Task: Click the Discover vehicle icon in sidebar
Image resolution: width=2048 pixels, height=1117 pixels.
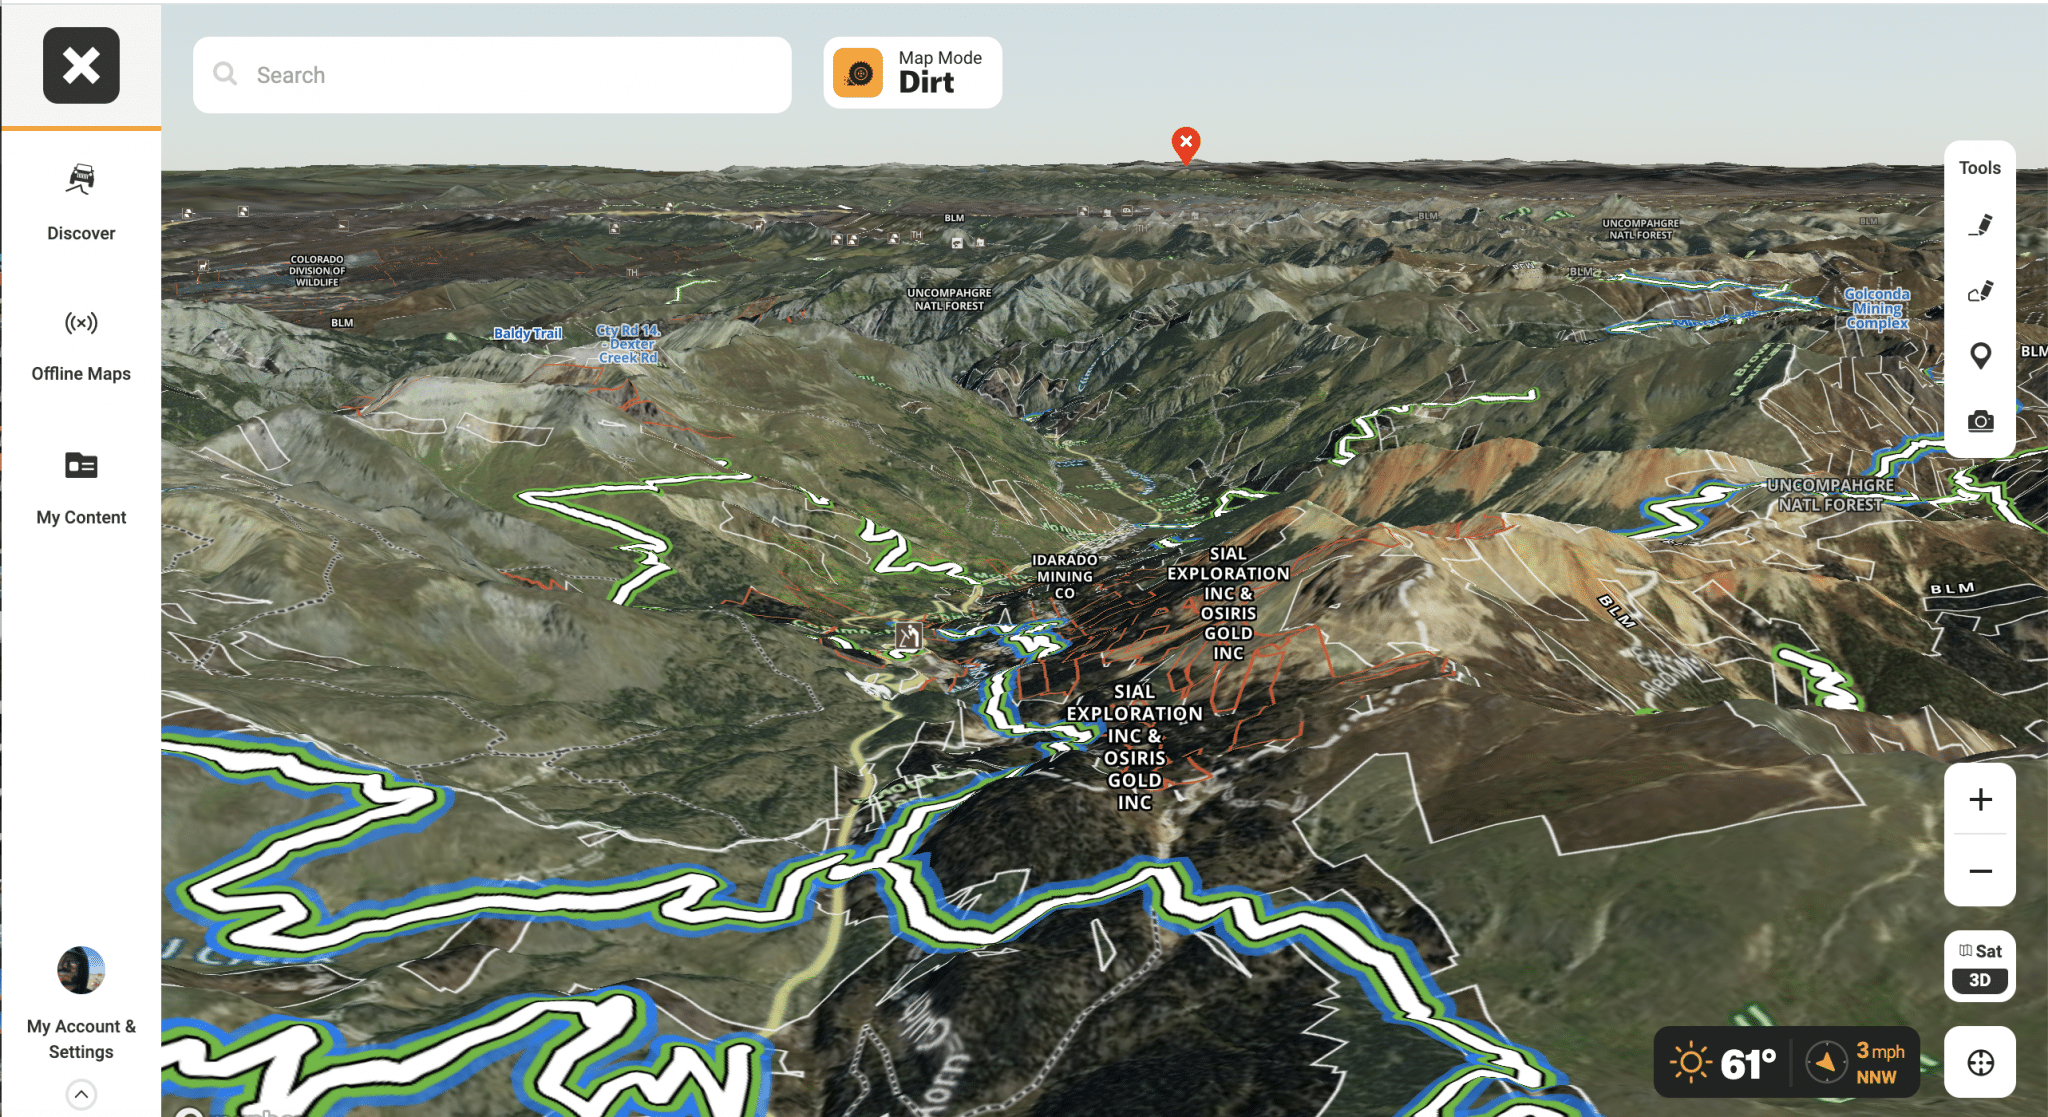Action: coord(80,180)
